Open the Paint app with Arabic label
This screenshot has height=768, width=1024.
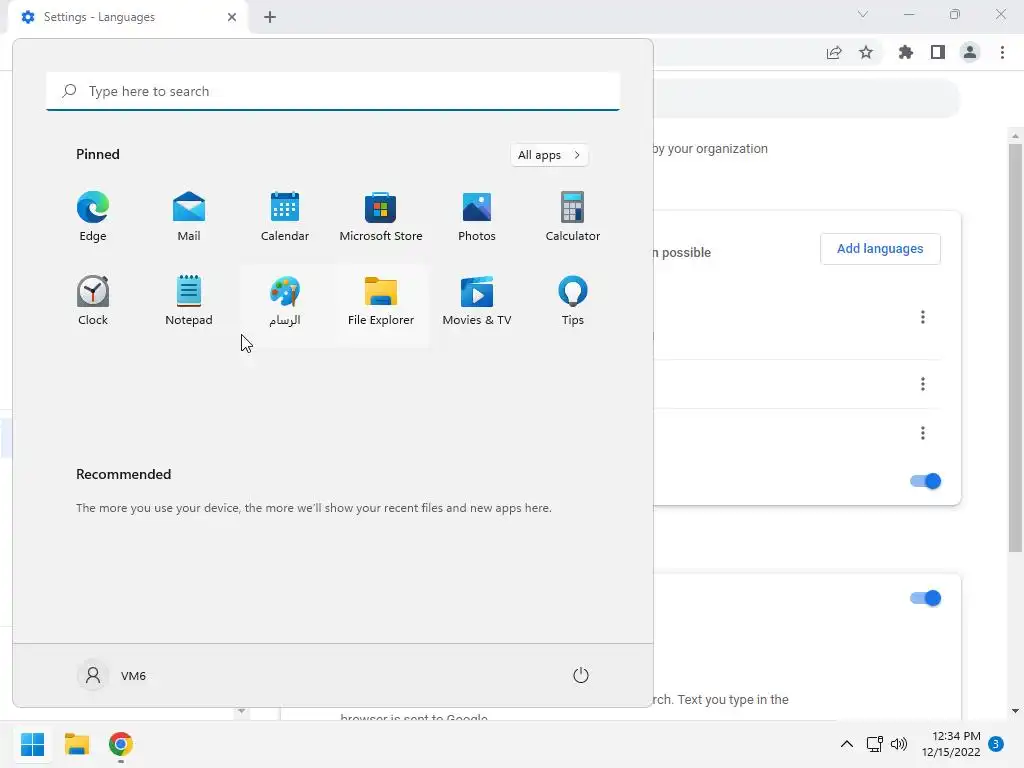tap(285, 301)
